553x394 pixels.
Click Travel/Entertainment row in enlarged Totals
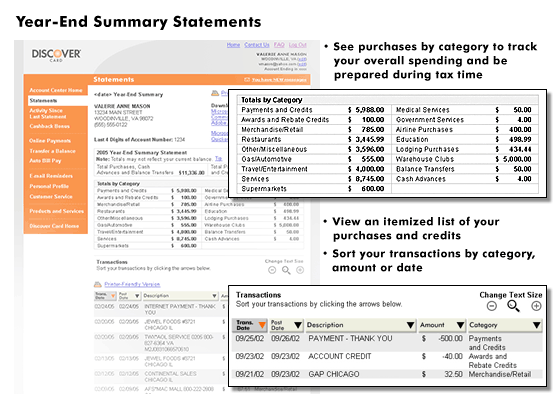click(313, 169)
